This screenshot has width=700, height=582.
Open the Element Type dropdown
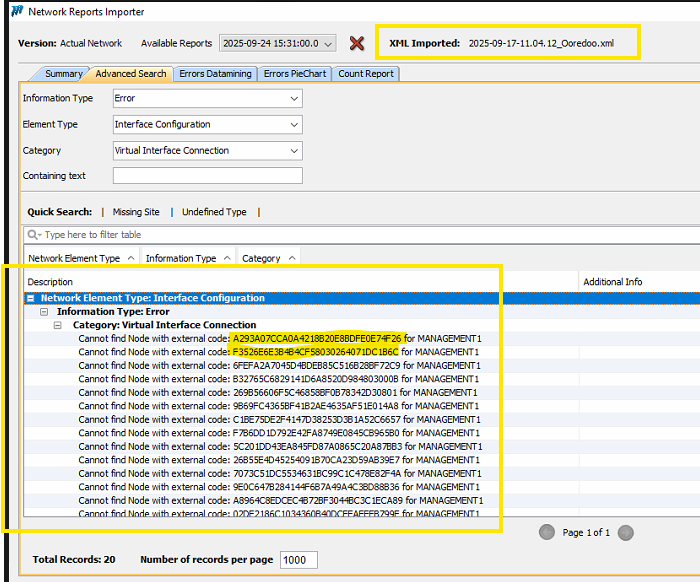tap(293, 125)
